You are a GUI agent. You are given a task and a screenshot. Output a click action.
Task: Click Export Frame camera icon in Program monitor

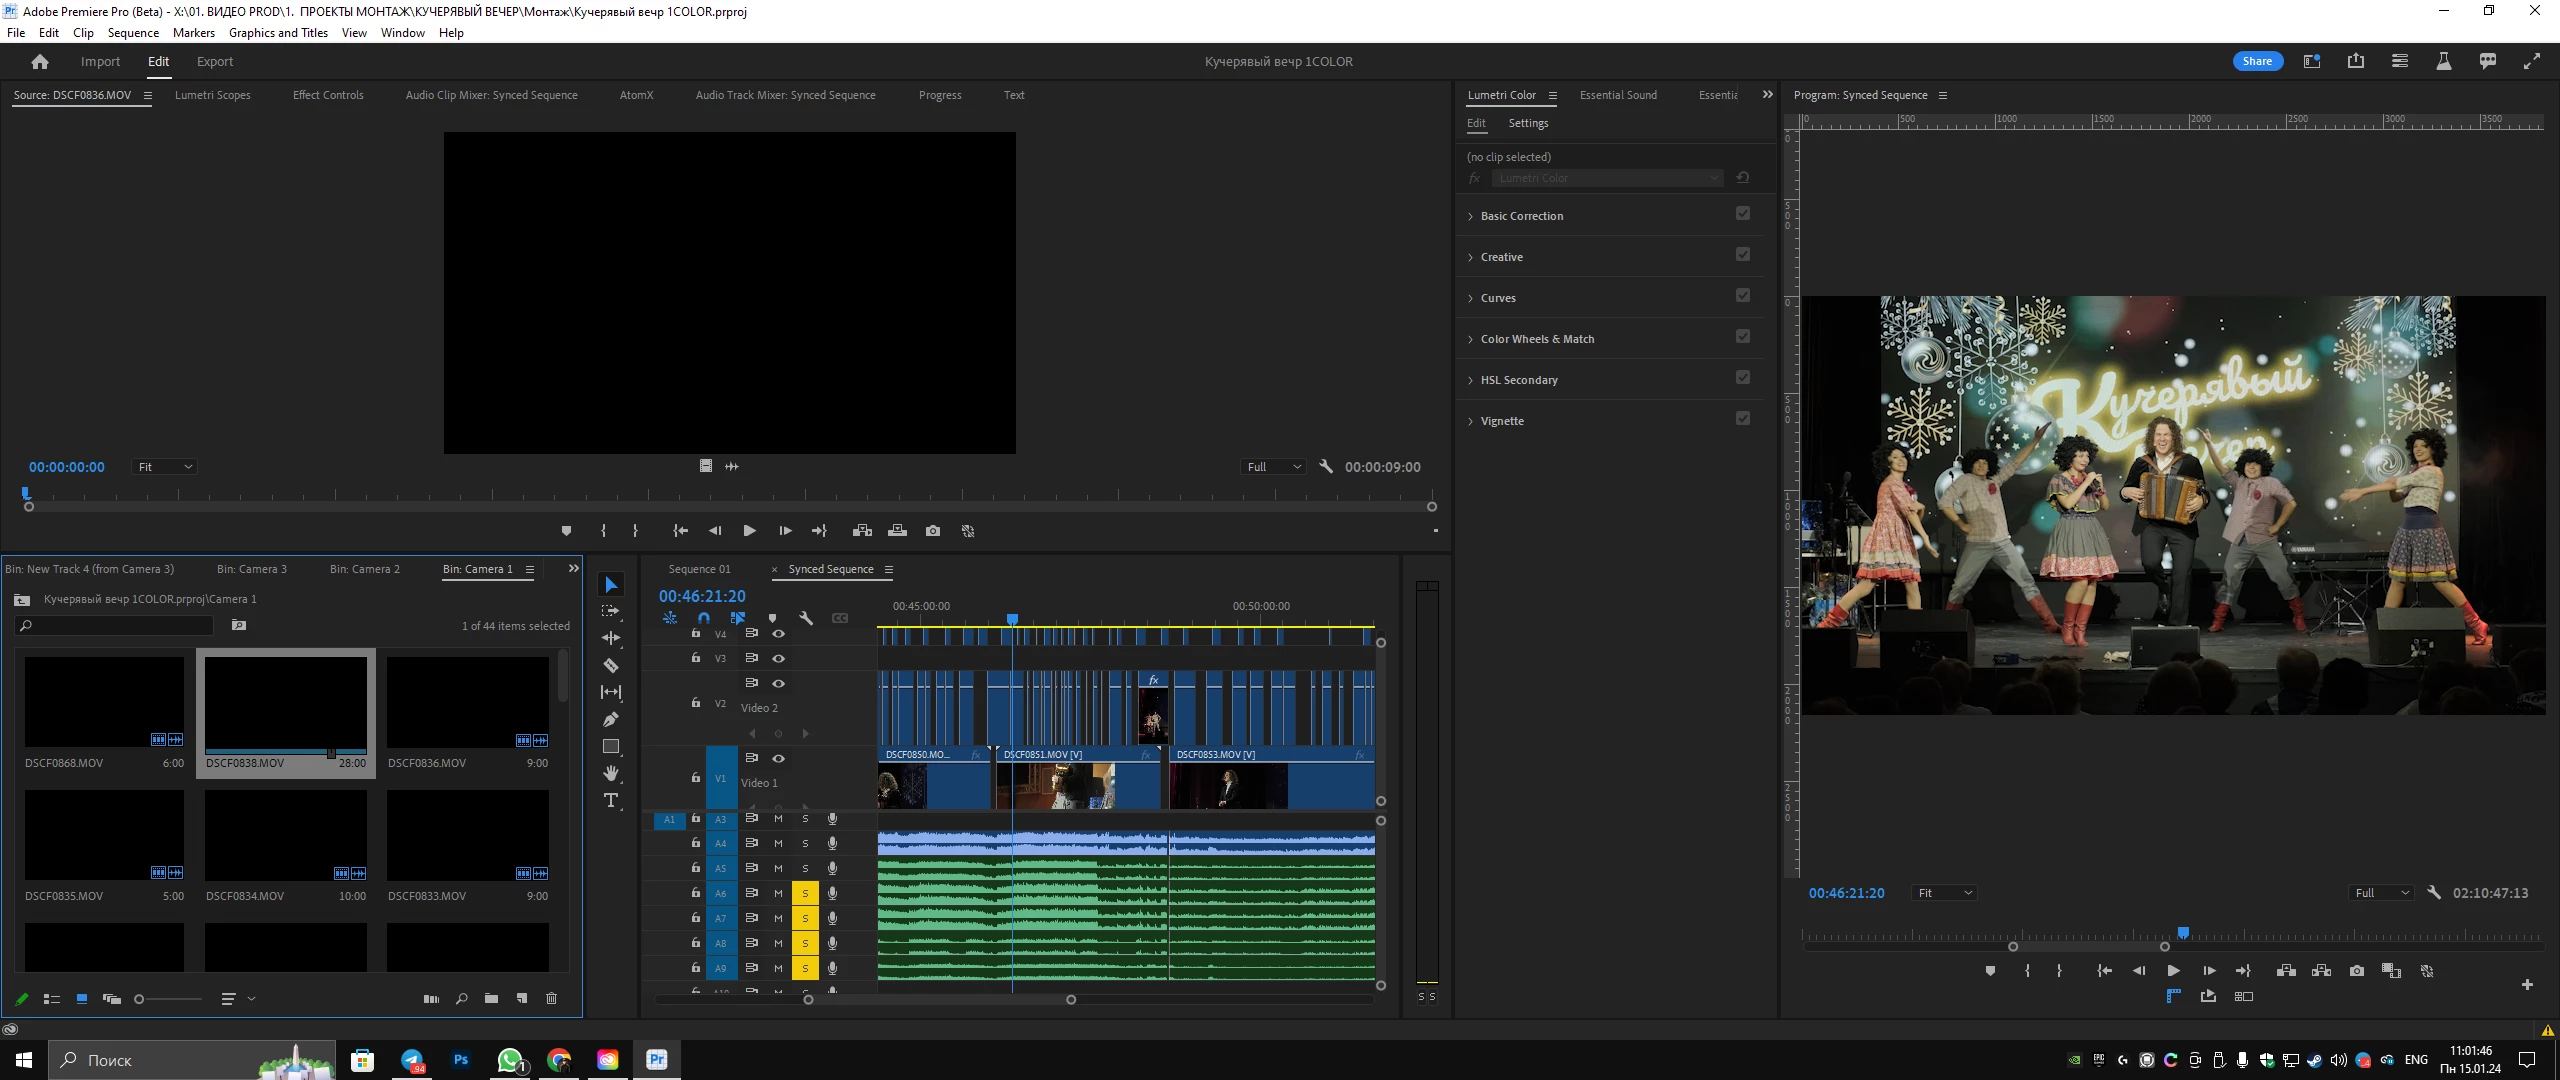click(2357, 971)
